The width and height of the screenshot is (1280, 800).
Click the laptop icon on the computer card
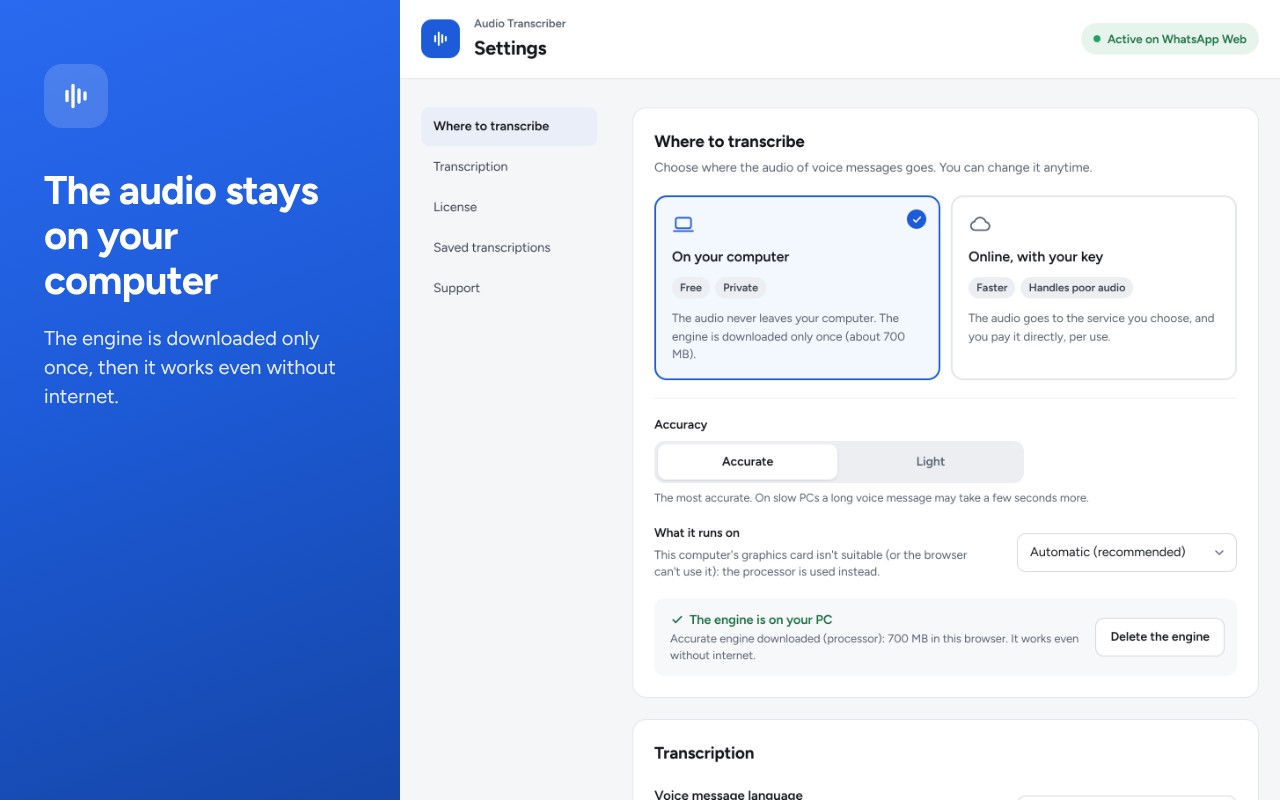pyautogui.click(x=683, y=224)
